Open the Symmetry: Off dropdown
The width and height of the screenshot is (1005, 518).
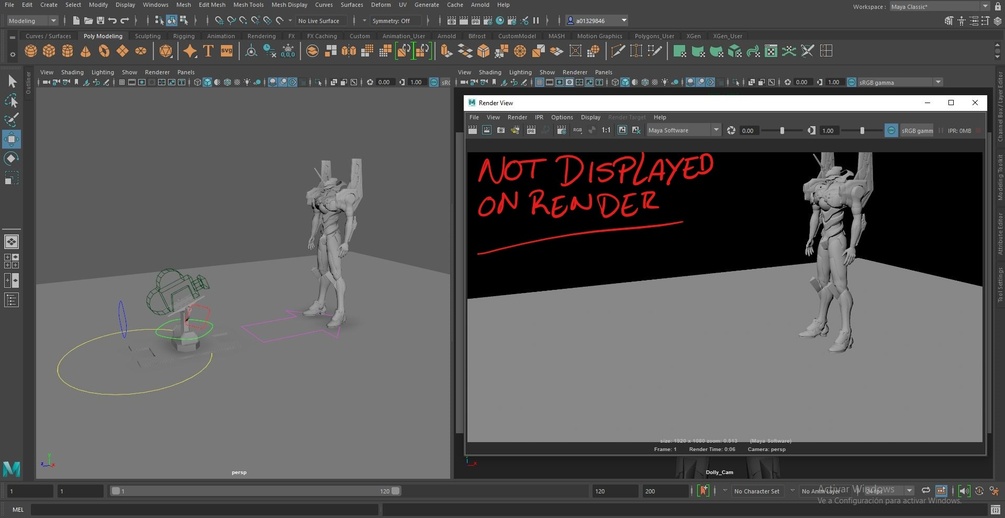pos(396,21)
